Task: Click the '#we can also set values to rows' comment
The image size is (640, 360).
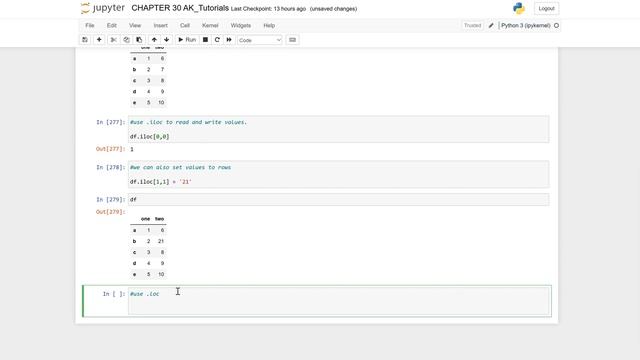Action: click(x=180, y=167)
